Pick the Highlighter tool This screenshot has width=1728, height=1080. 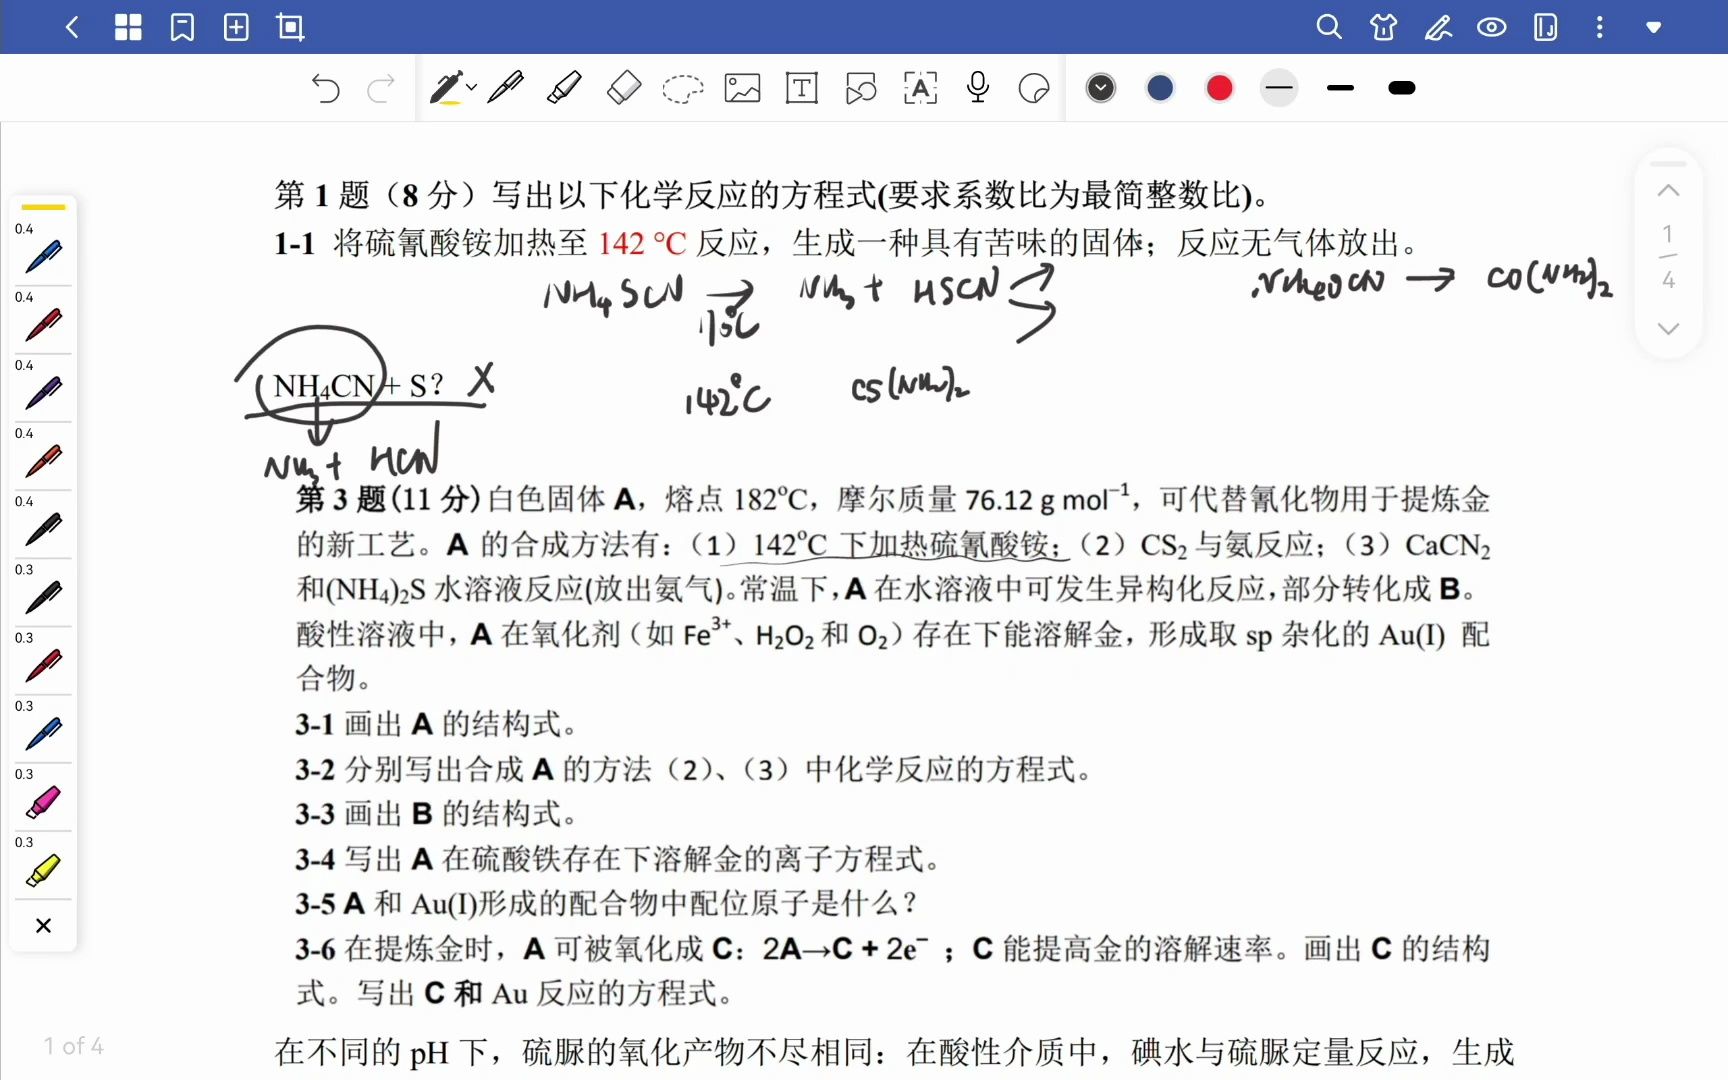pos(564,88)
